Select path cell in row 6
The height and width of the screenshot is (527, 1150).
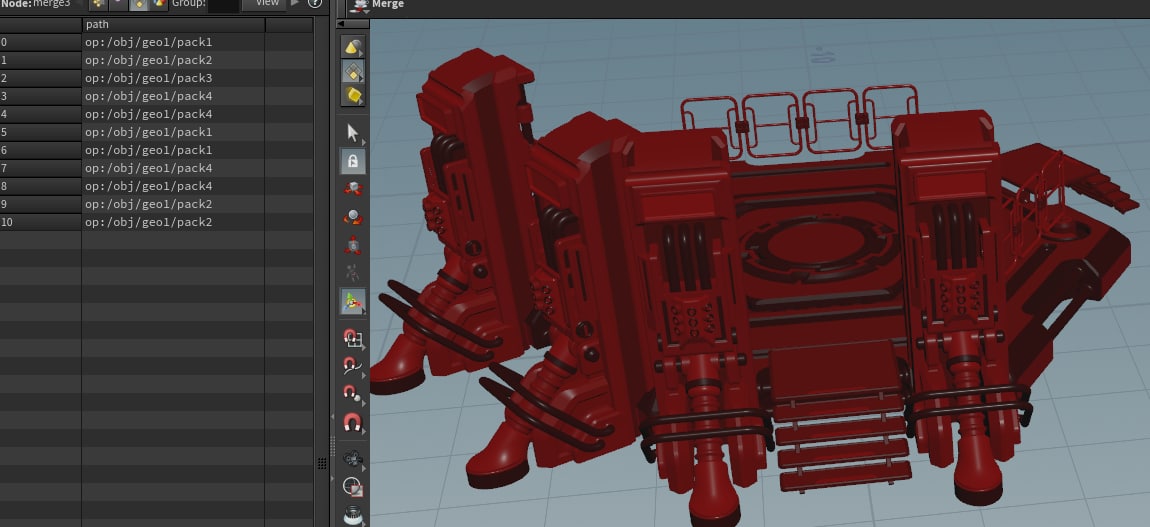(x=173, y=150)
